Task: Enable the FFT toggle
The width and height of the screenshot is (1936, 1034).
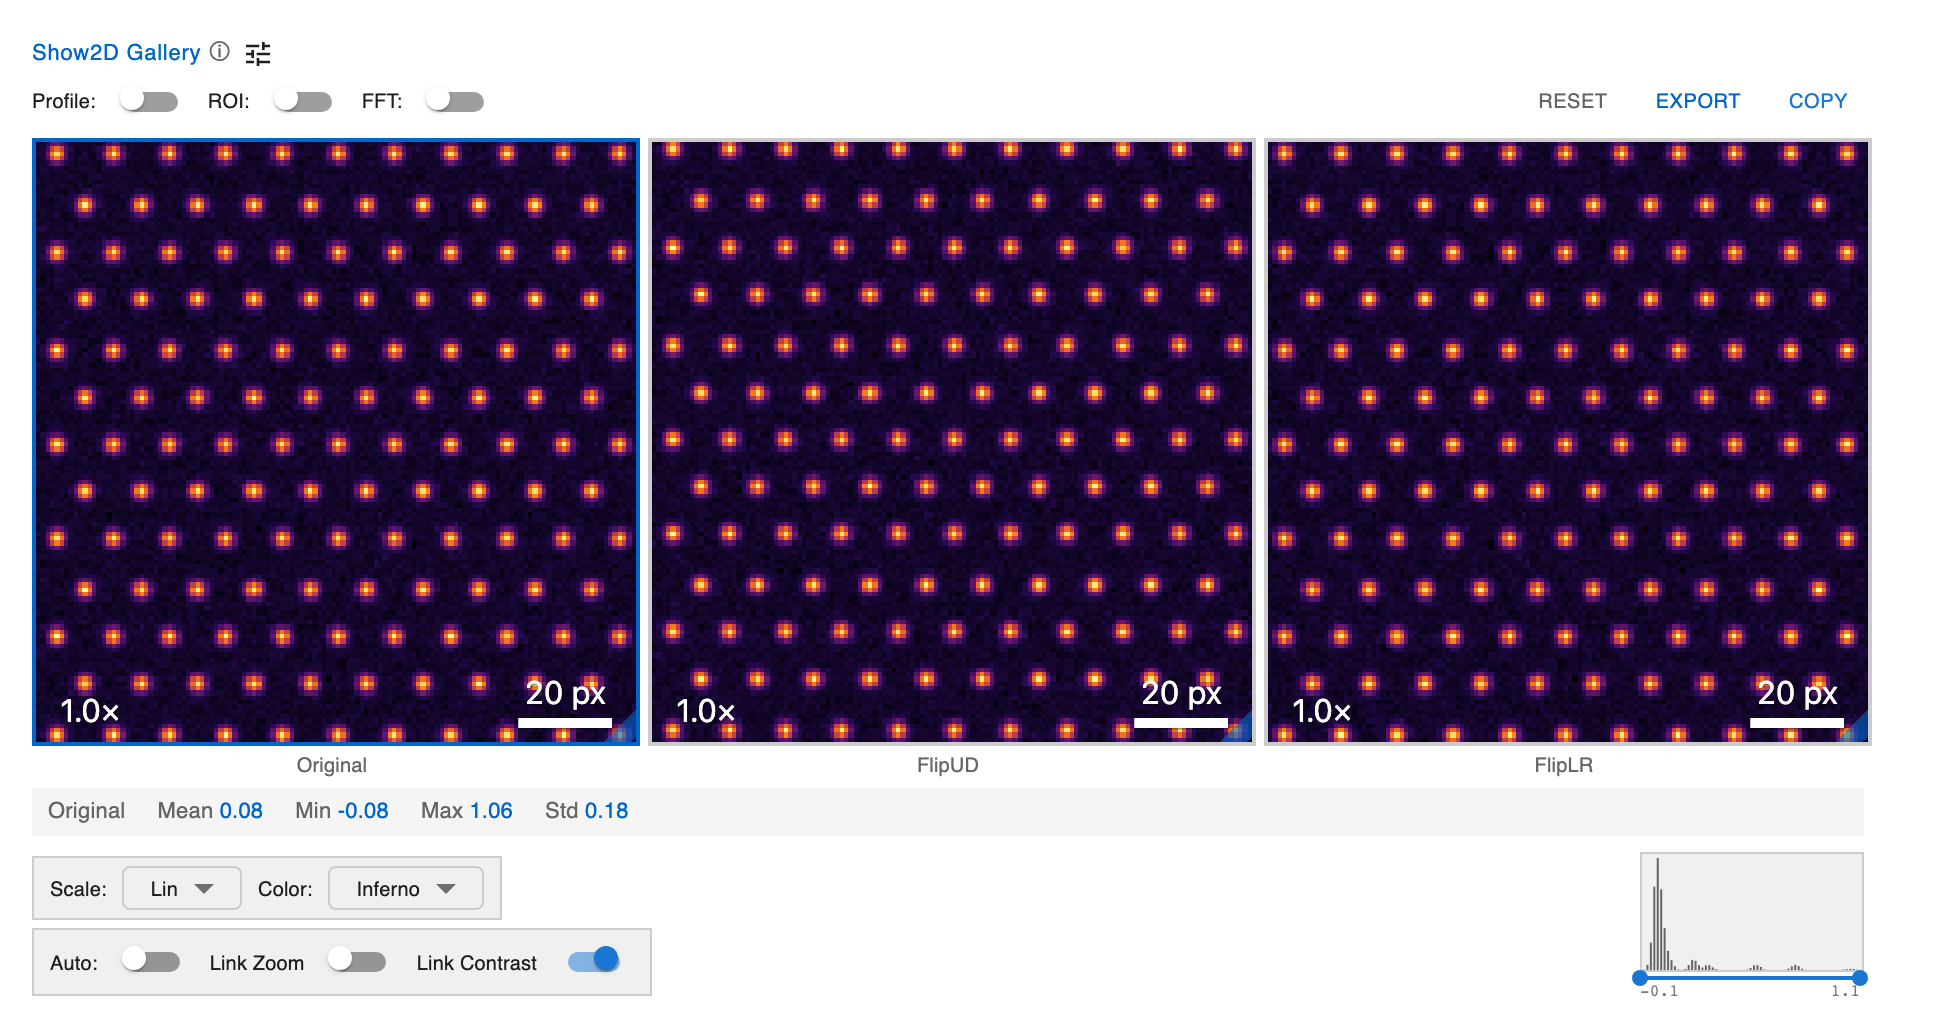Action: pos(455,101)
